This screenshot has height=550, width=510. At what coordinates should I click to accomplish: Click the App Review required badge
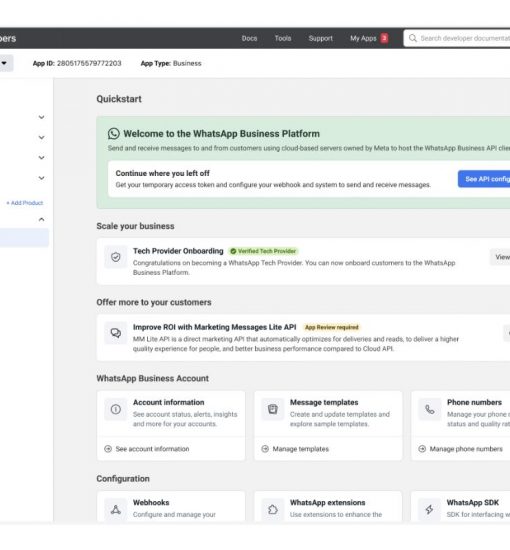point(331,327)
